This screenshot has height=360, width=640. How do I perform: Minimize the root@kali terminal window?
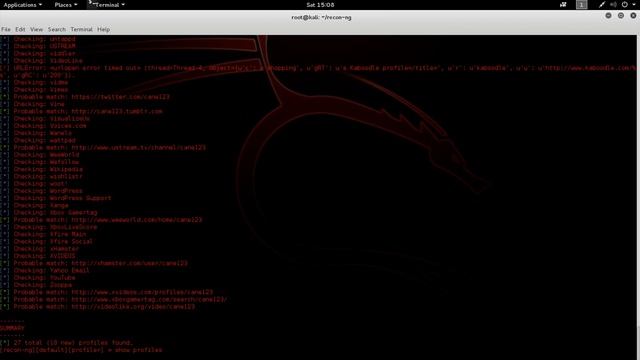coord(608,16)
